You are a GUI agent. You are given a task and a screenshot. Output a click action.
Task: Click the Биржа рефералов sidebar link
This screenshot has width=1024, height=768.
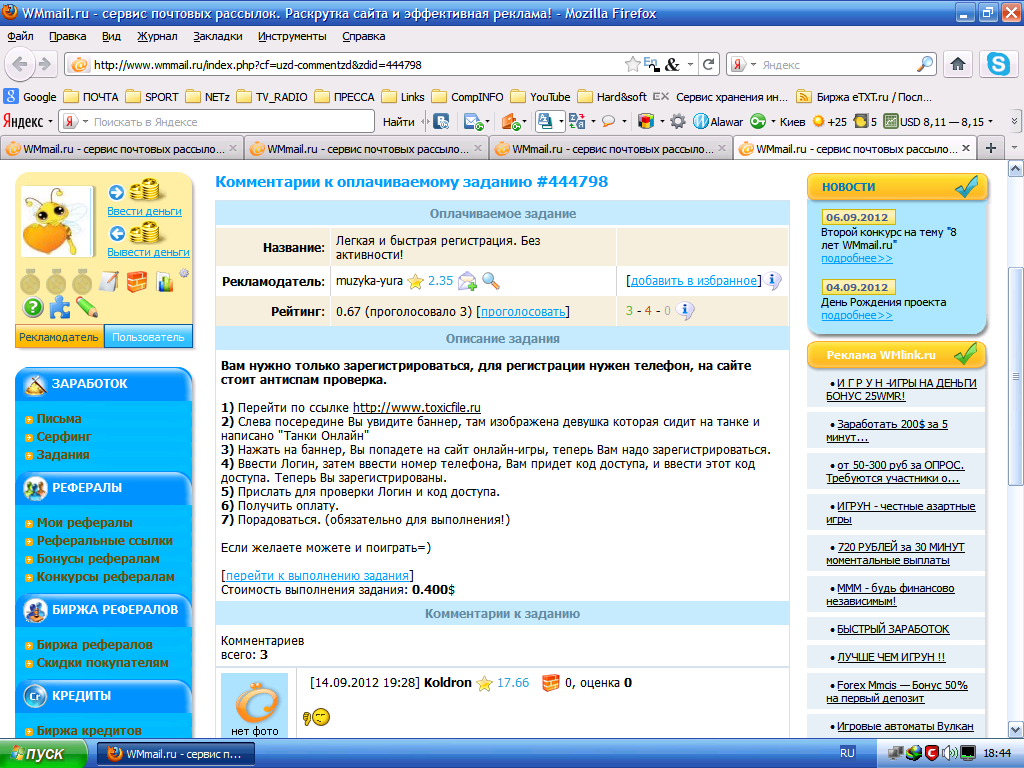(95, 645)
